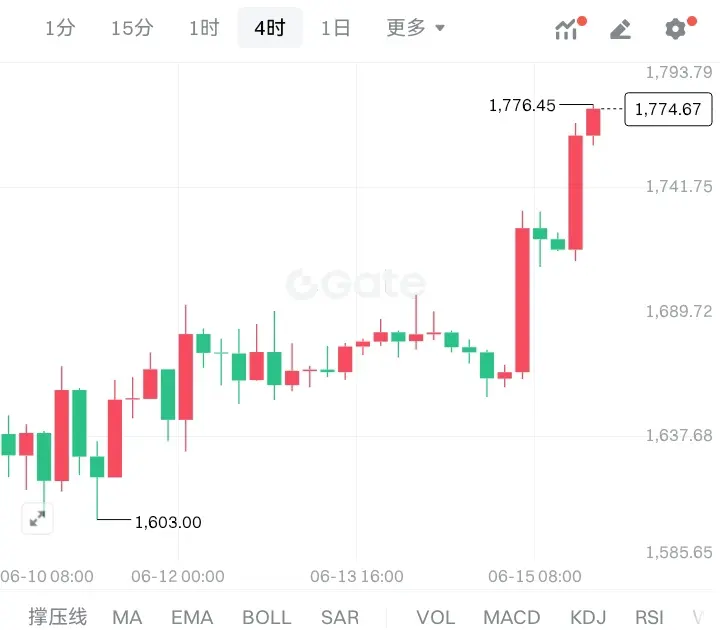This screenshot has height=630, width=720.
Task: Open chart settings gear icon
Action: pyautogui.click(x=678, y=28)
